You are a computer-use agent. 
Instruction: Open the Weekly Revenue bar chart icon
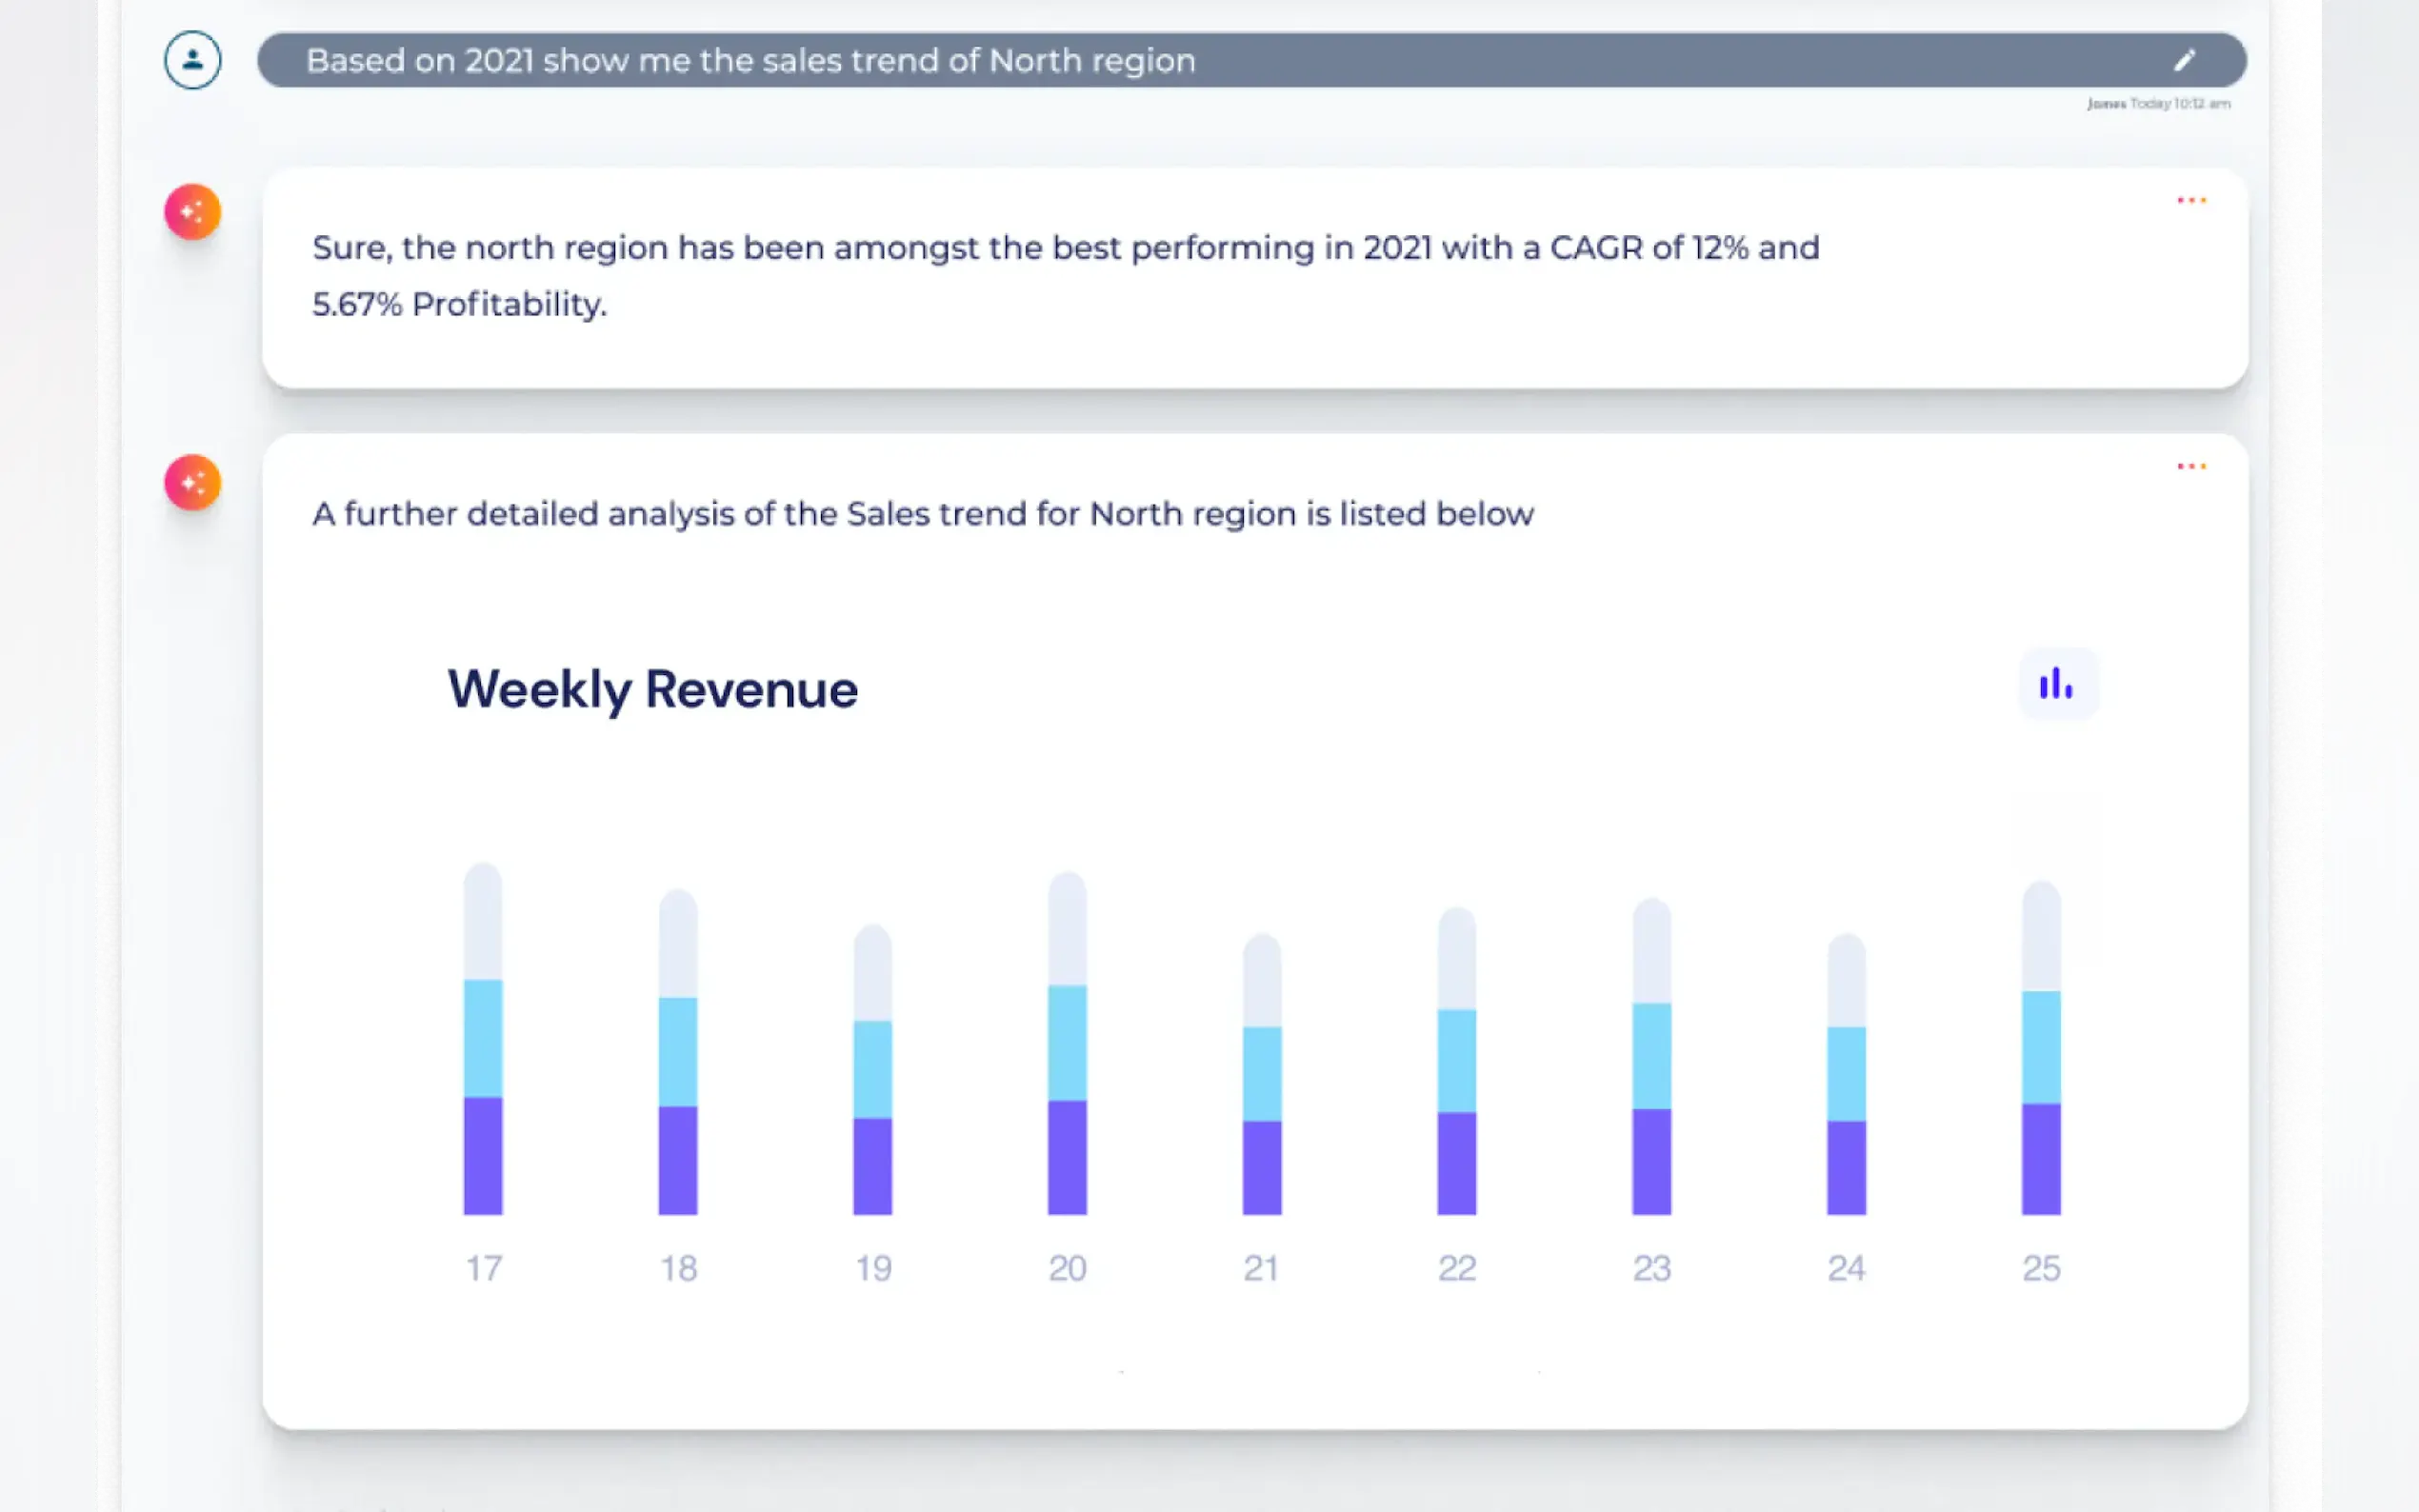click(2056, 685)
